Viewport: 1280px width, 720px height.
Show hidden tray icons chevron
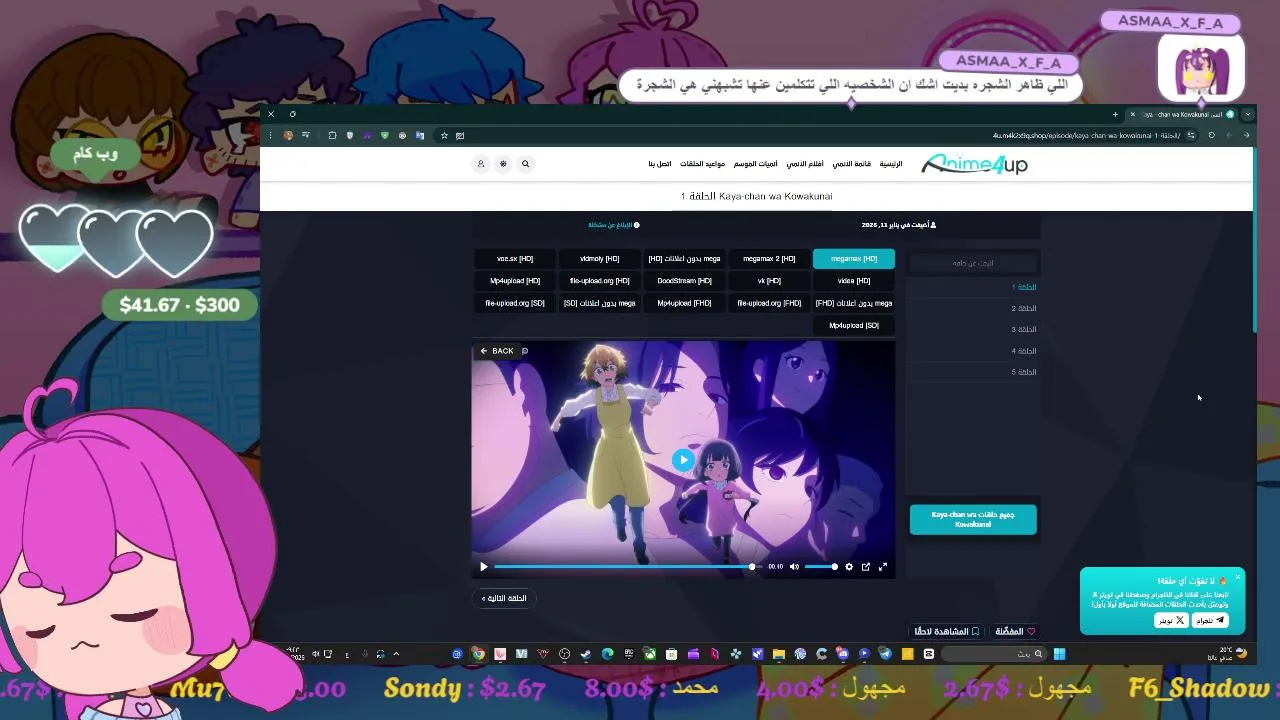(397, 654)
